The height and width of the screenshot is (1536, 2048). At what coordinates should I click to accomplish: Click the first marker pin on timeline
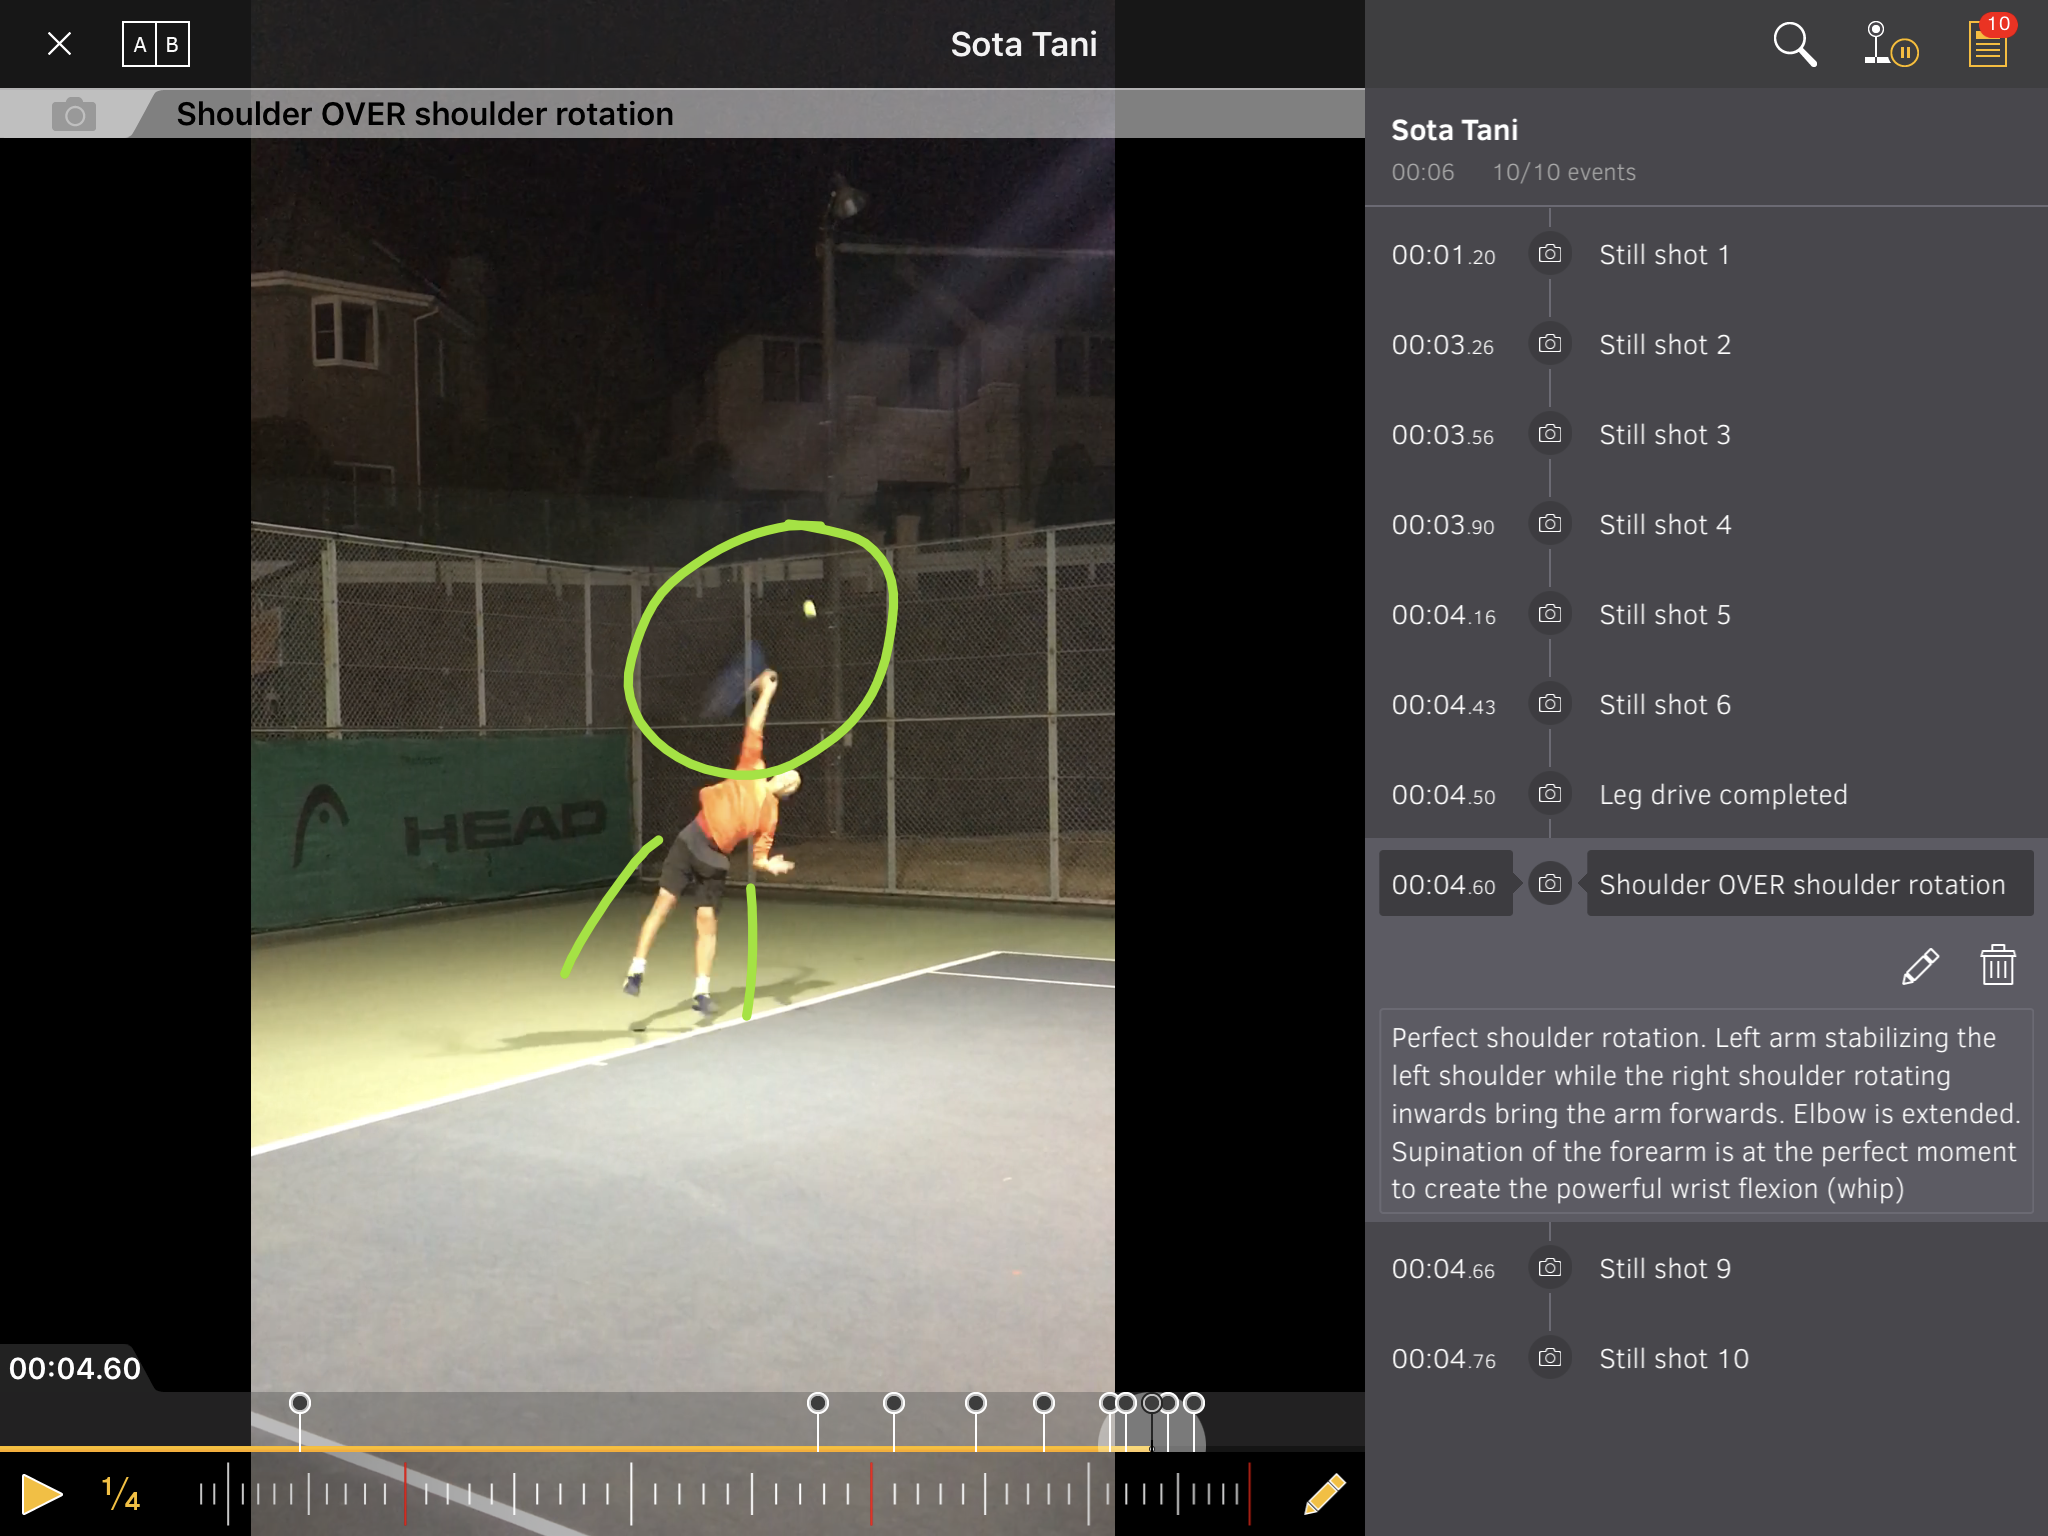299,1404
